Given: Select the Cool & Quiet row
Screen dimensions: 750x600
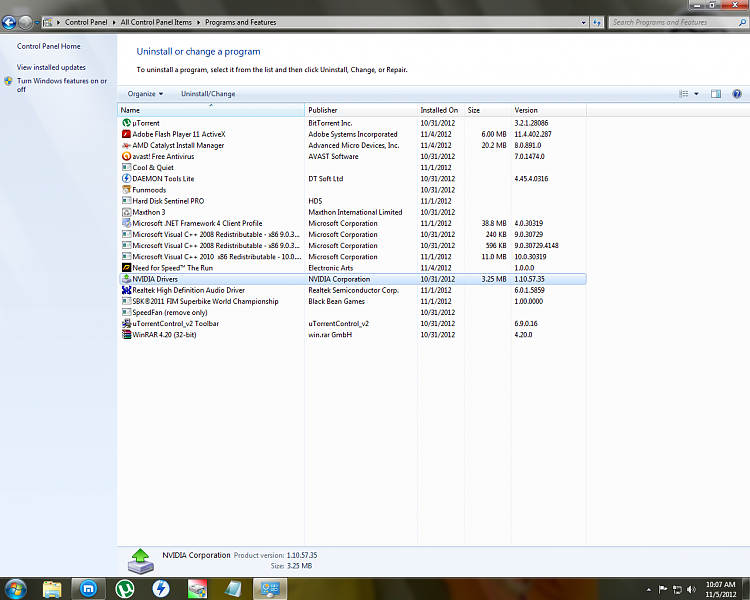Looking at the screenshot, I should (352, 167).
